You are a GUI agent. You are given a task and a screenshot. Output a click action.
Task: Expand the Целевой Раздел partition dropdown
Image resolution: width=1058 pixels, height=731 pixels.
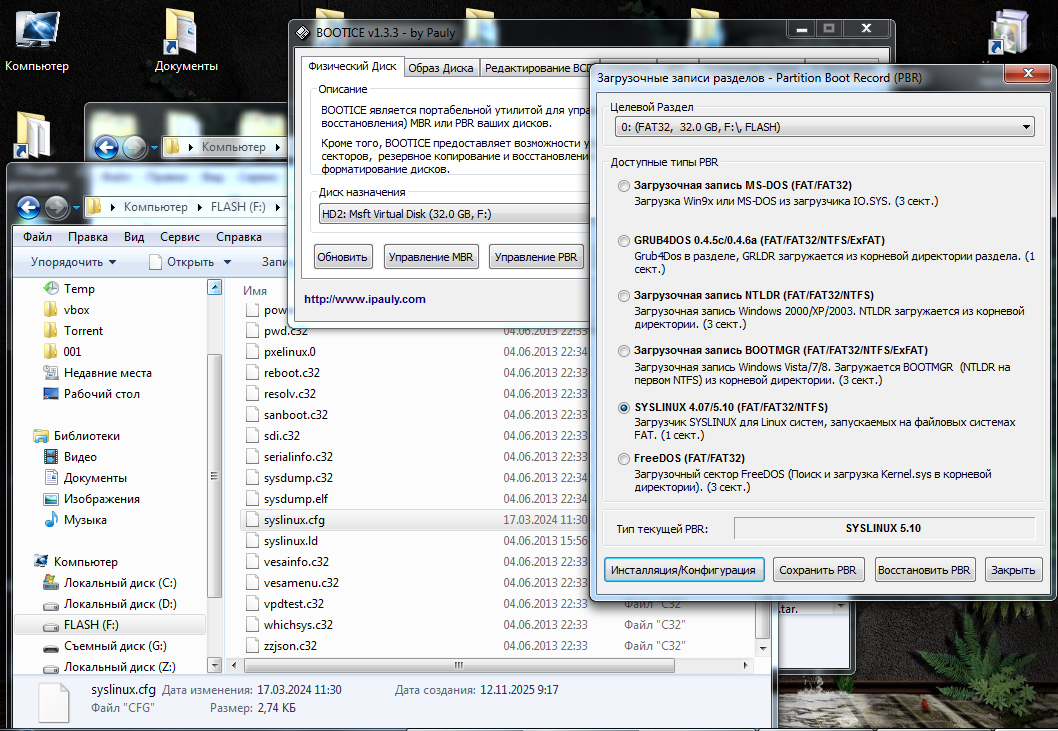(1027, 127)
